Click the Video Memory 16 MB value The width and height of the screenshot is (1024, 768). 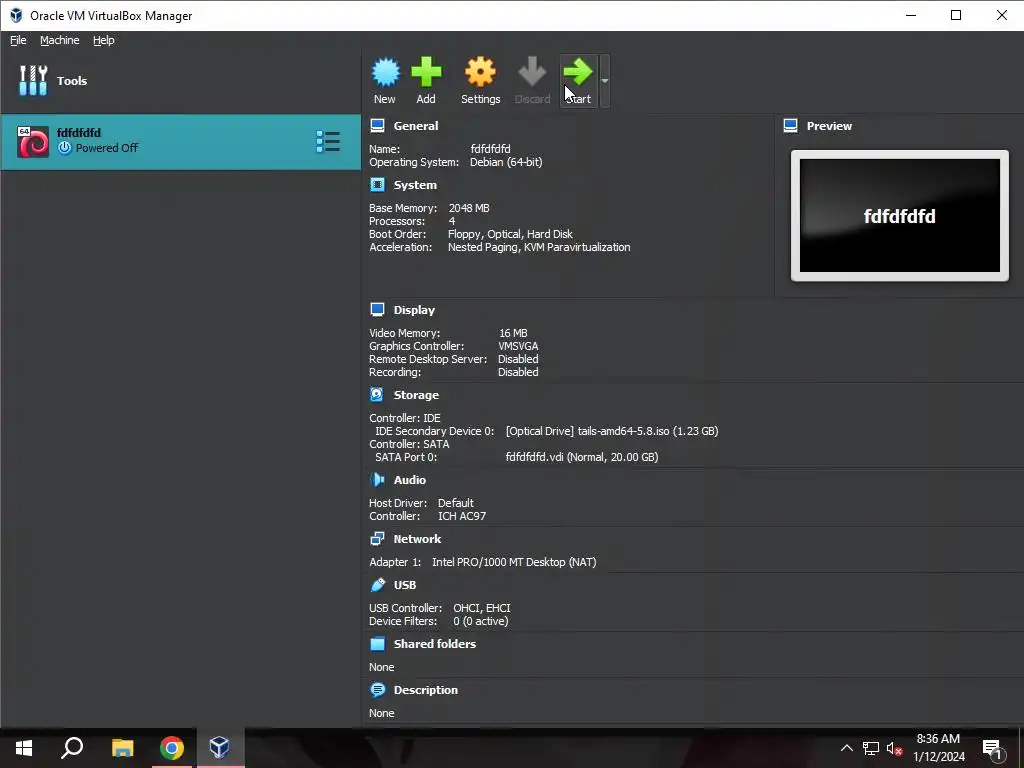coord(513,333)
